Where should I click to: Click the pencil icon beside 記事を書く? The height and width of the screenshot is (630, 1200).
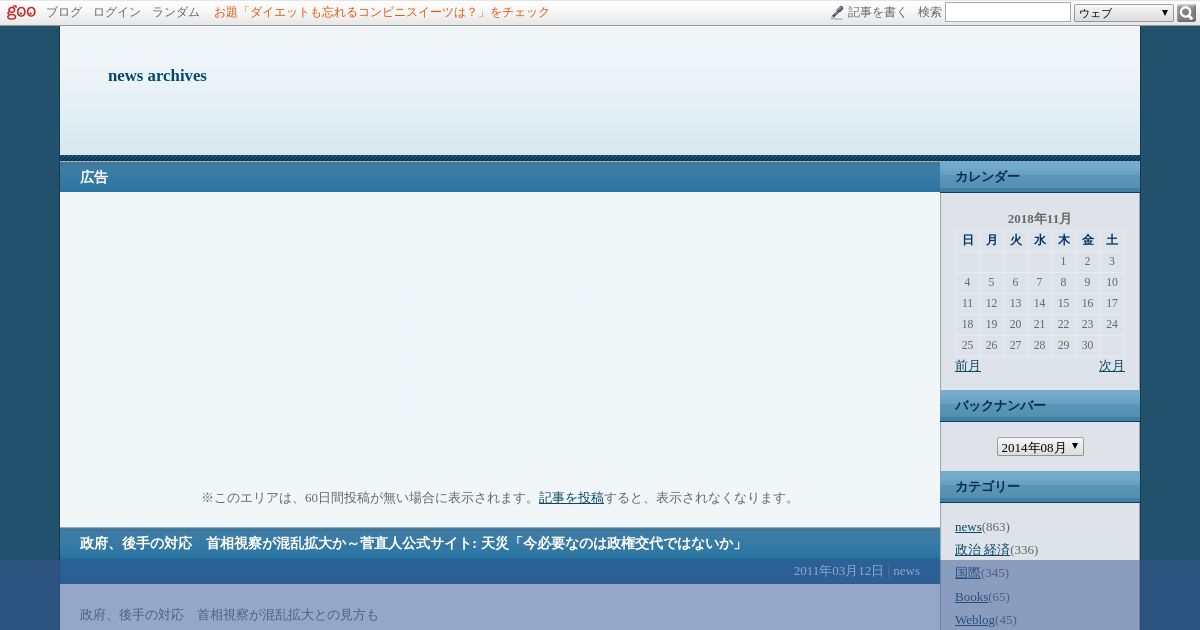(837, 13)
